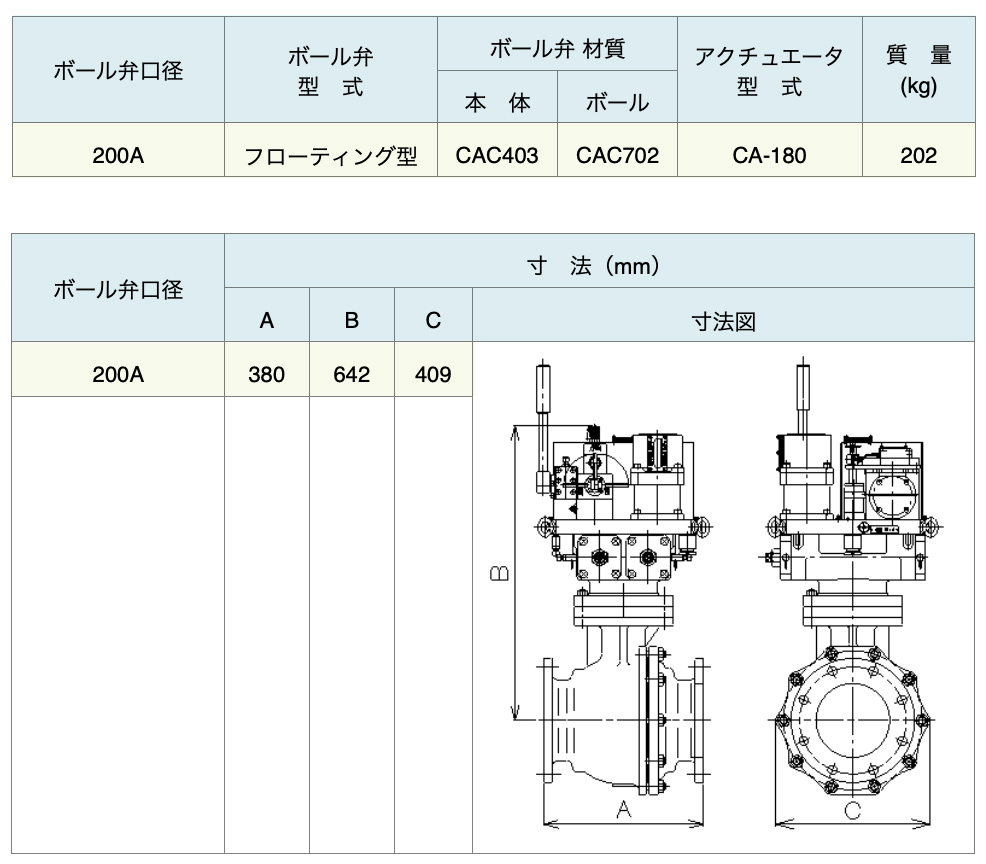Select the フローティング型 cell
Viewport: 986px width, 864px height.
[331, 150]
